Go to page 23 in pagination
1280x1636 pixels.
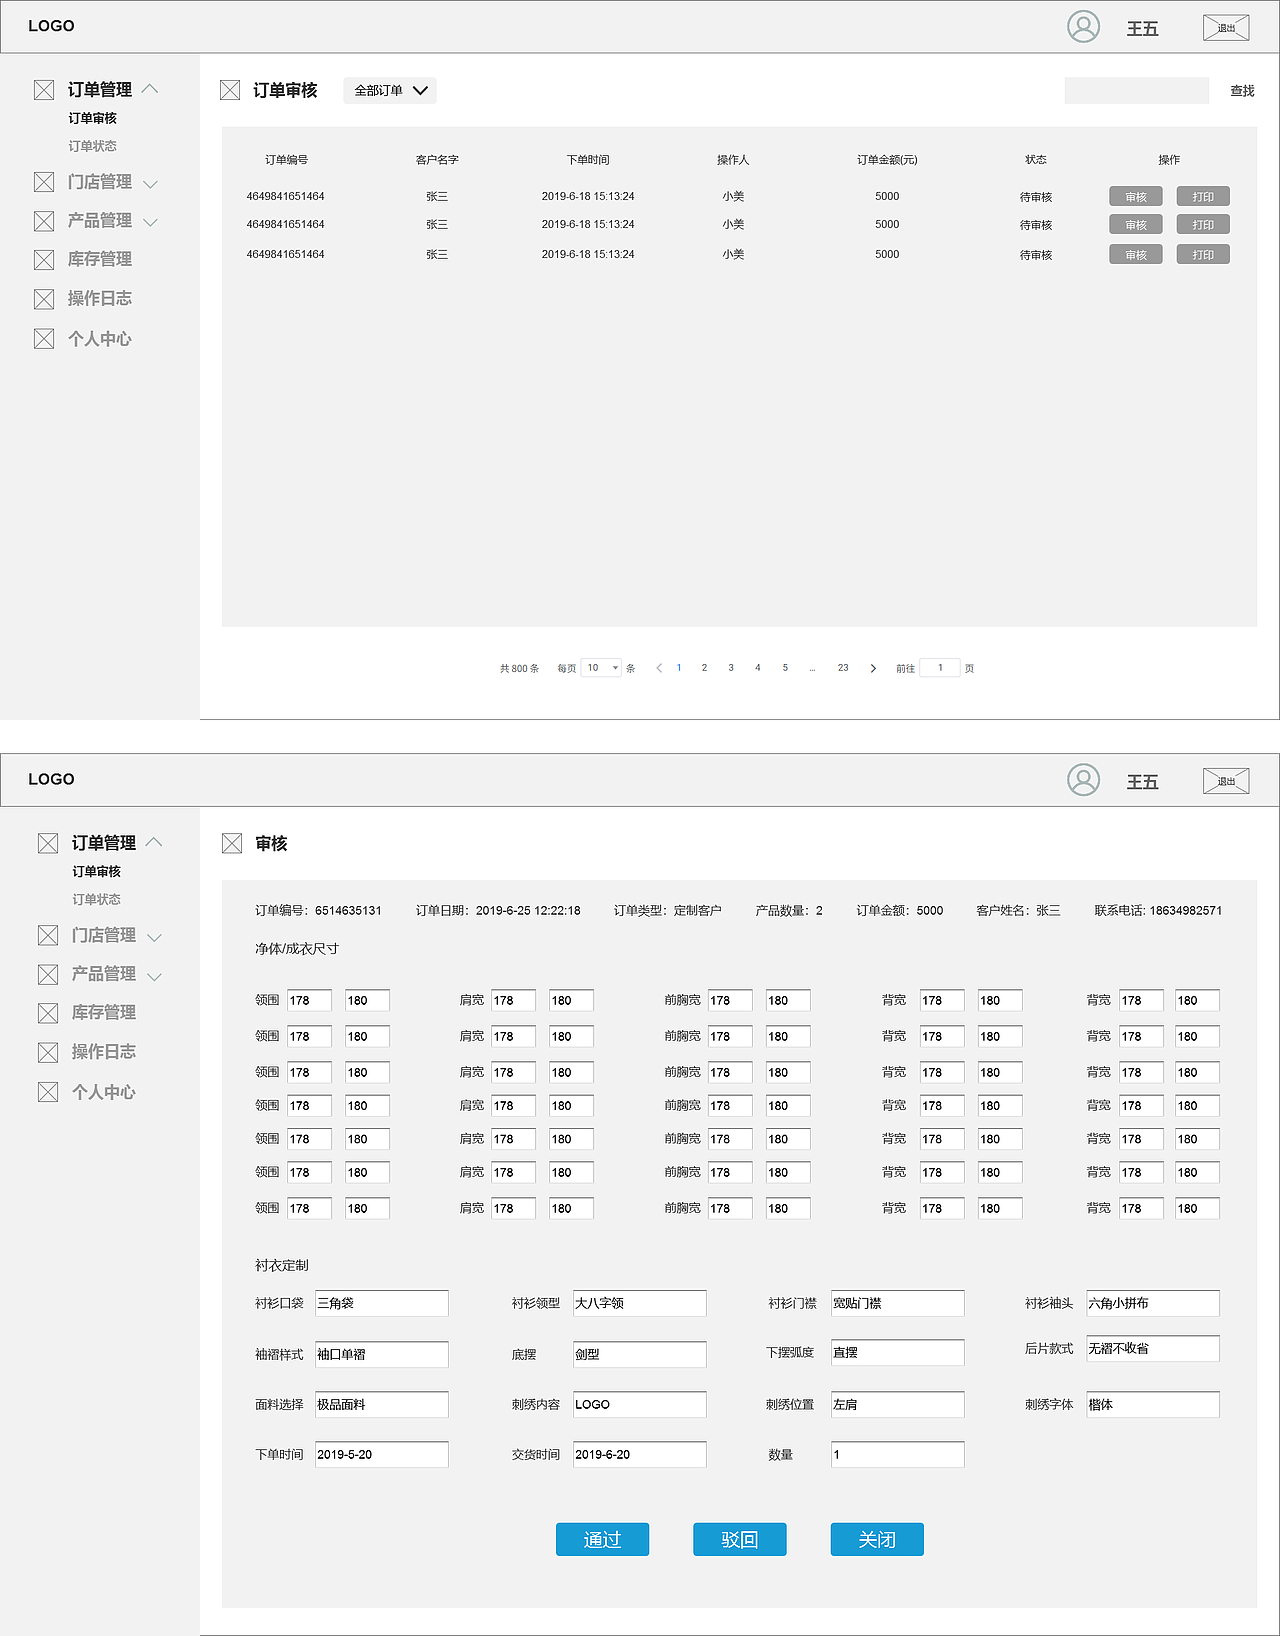(843, 668)
